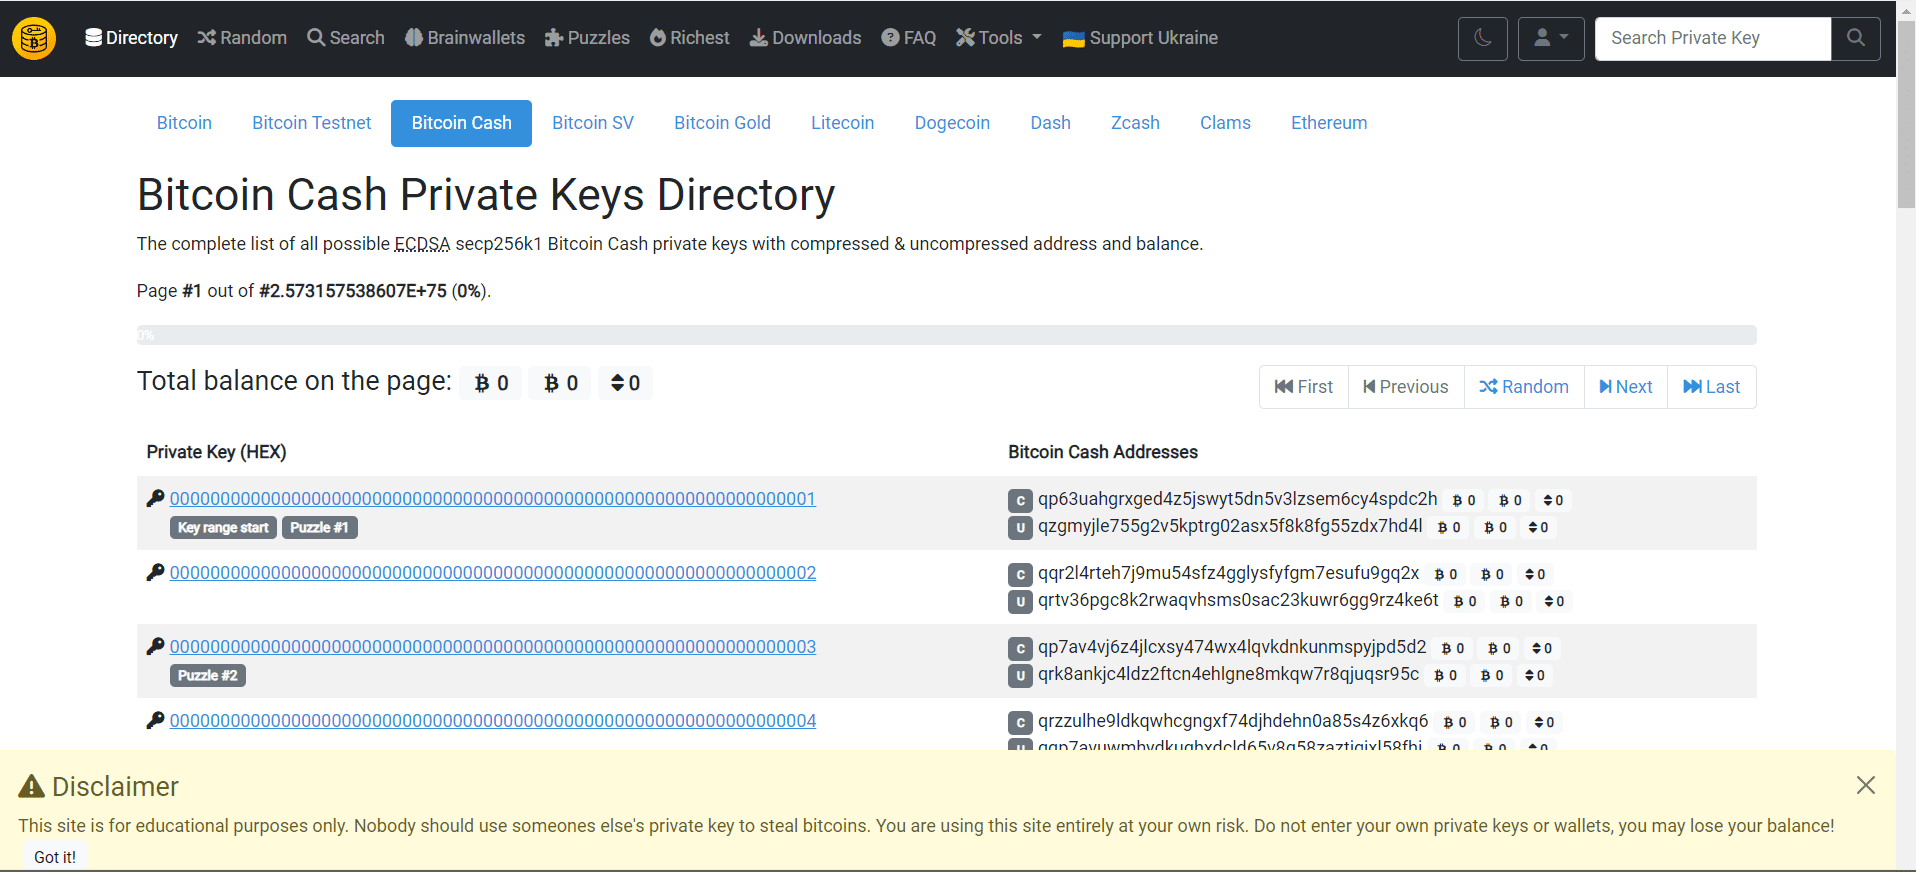Switch to the Clams tab

pos(1225,123)
